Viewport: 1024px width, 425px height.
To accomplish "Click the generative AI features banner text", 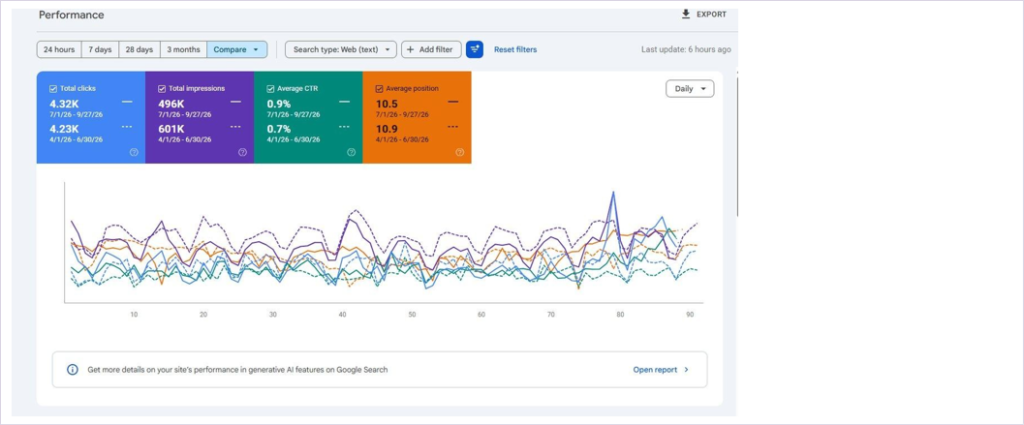I will pos(238,370).
